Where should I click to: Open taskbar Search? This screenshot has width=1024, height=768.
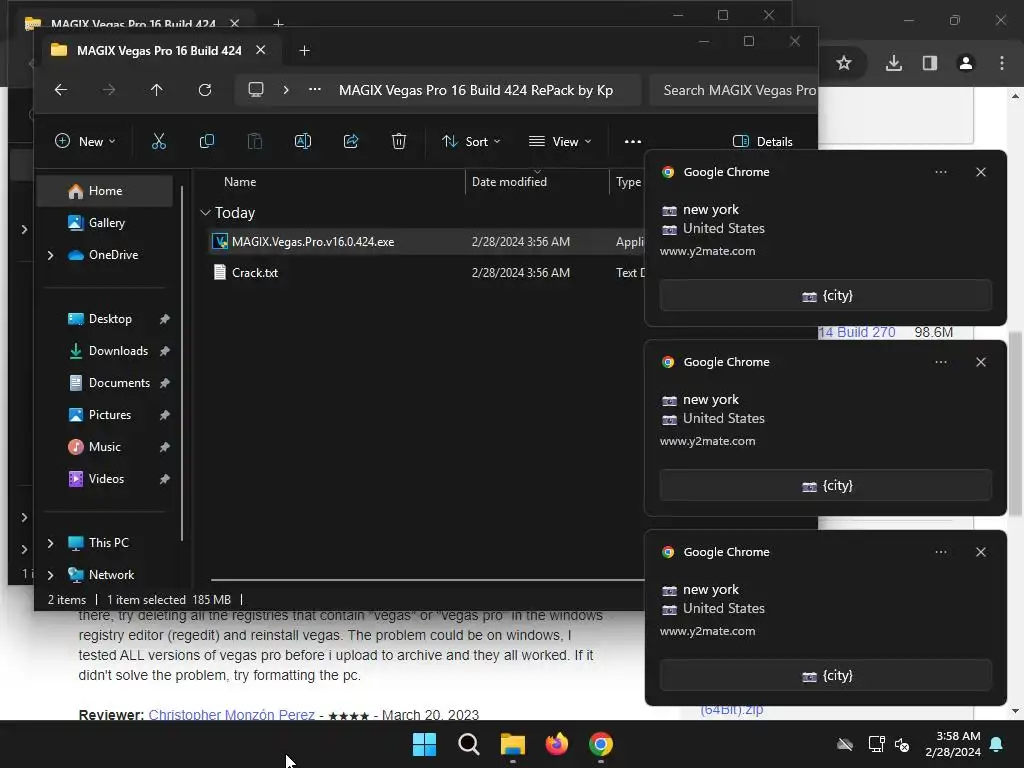[469, 744]
